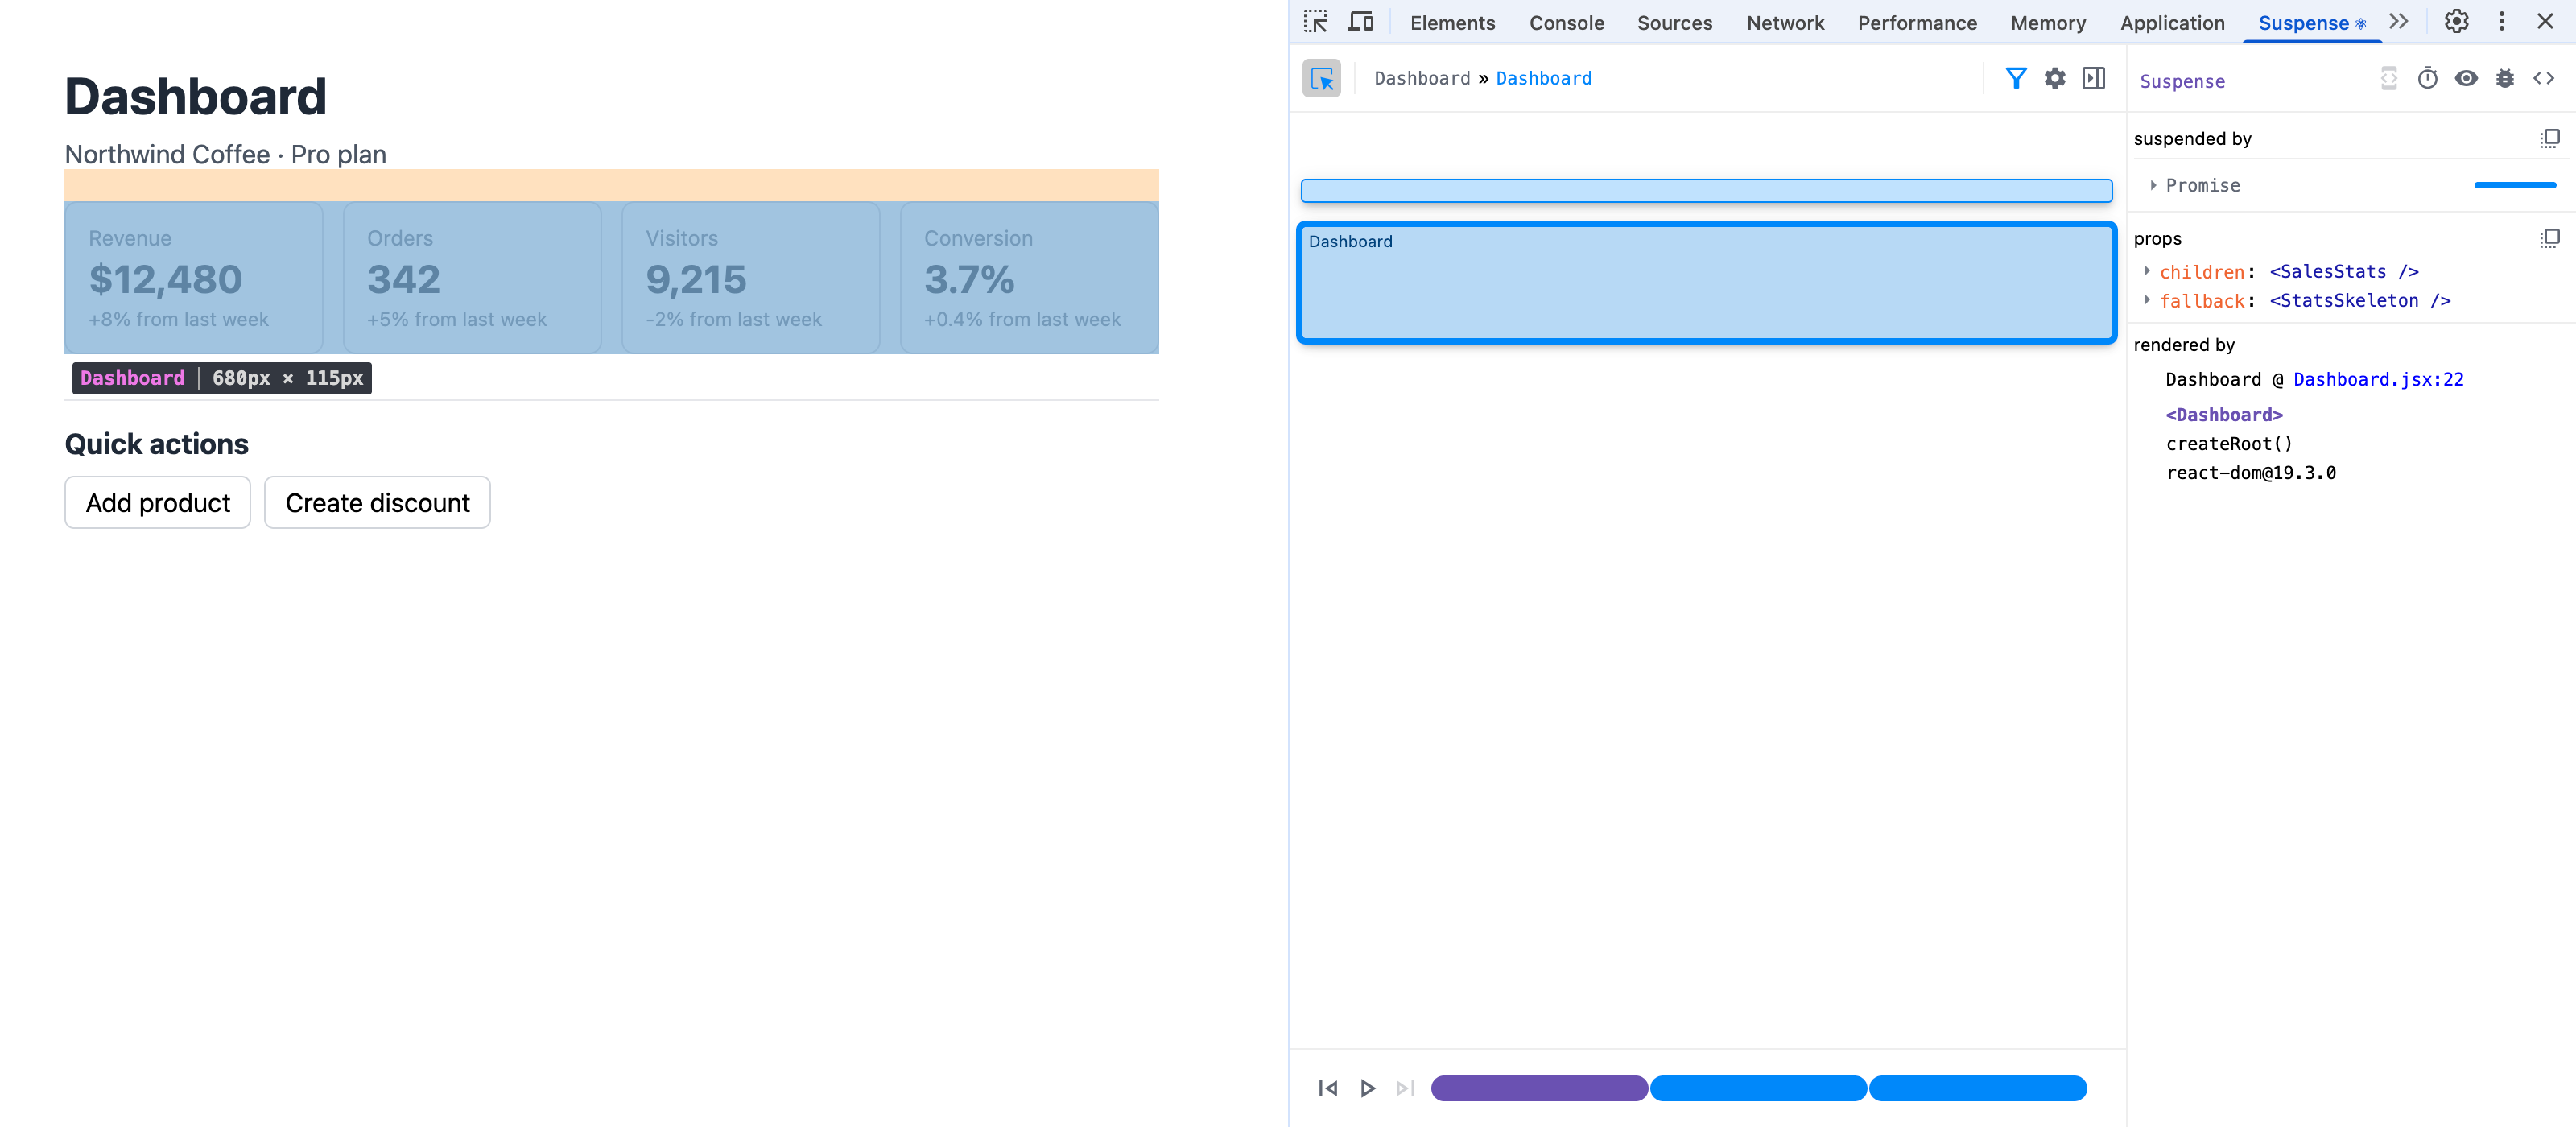View source with angle brackets icon

[2543, 78]
